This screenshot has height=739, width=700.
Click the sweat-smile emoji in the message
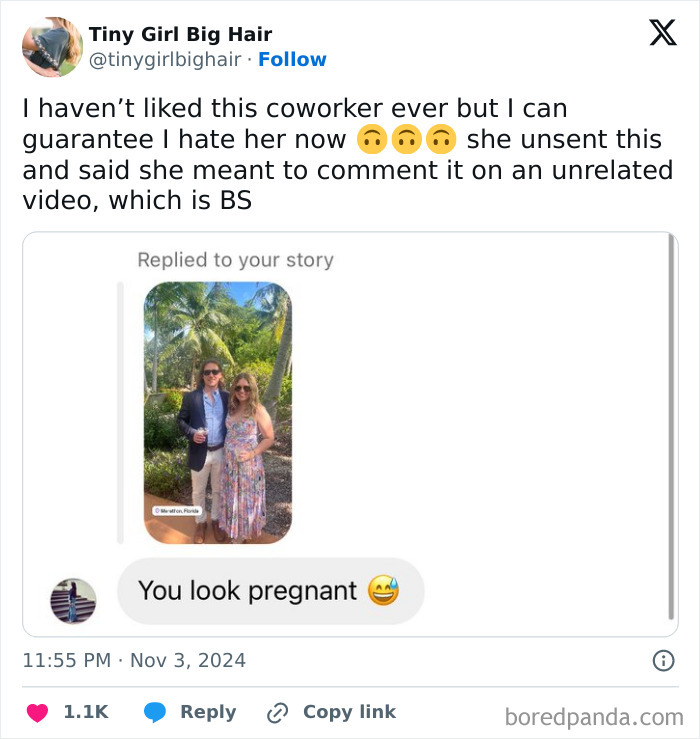(383, 591)
